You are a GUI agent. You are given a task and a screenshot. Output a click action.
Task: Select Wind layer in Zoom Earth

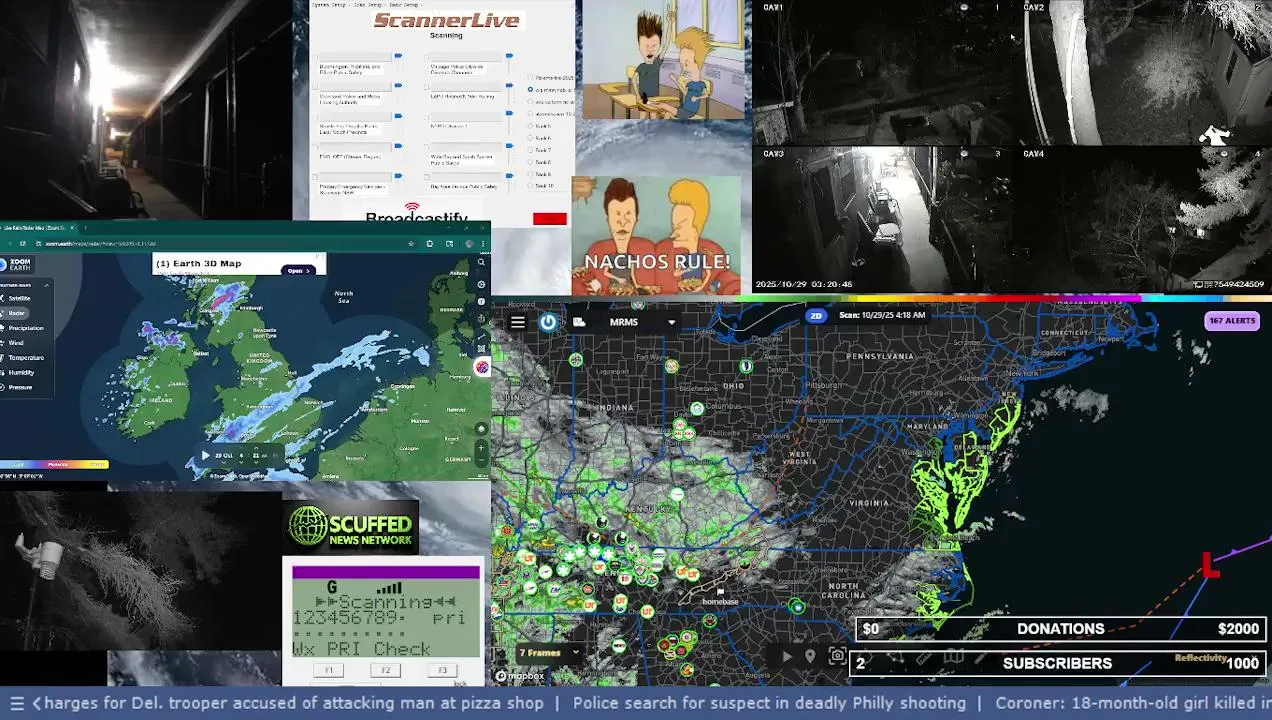coord(15,343)
